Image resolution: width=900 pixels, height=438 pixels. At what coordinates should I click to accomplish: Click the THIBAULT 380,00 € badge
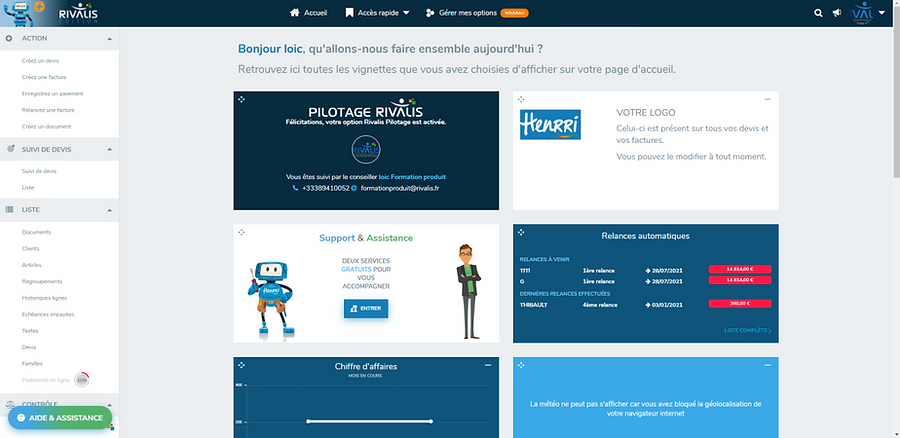[x=740, y=304]
